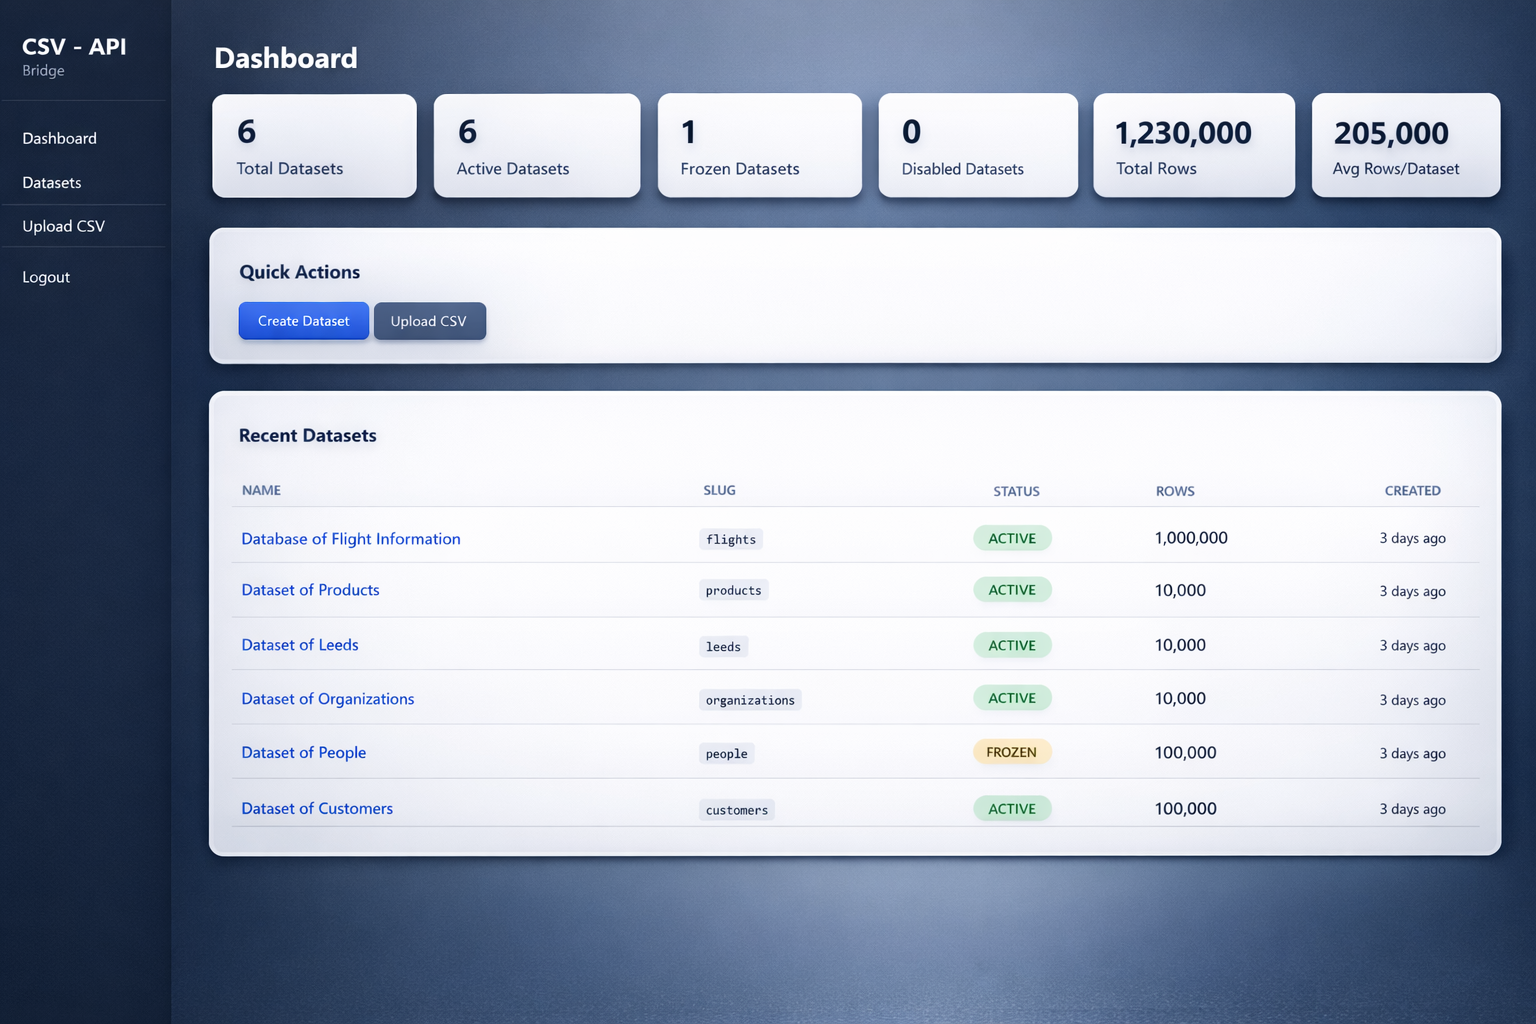
Task: Open the Database of Flight Information dataset
Action: point(350,539)
